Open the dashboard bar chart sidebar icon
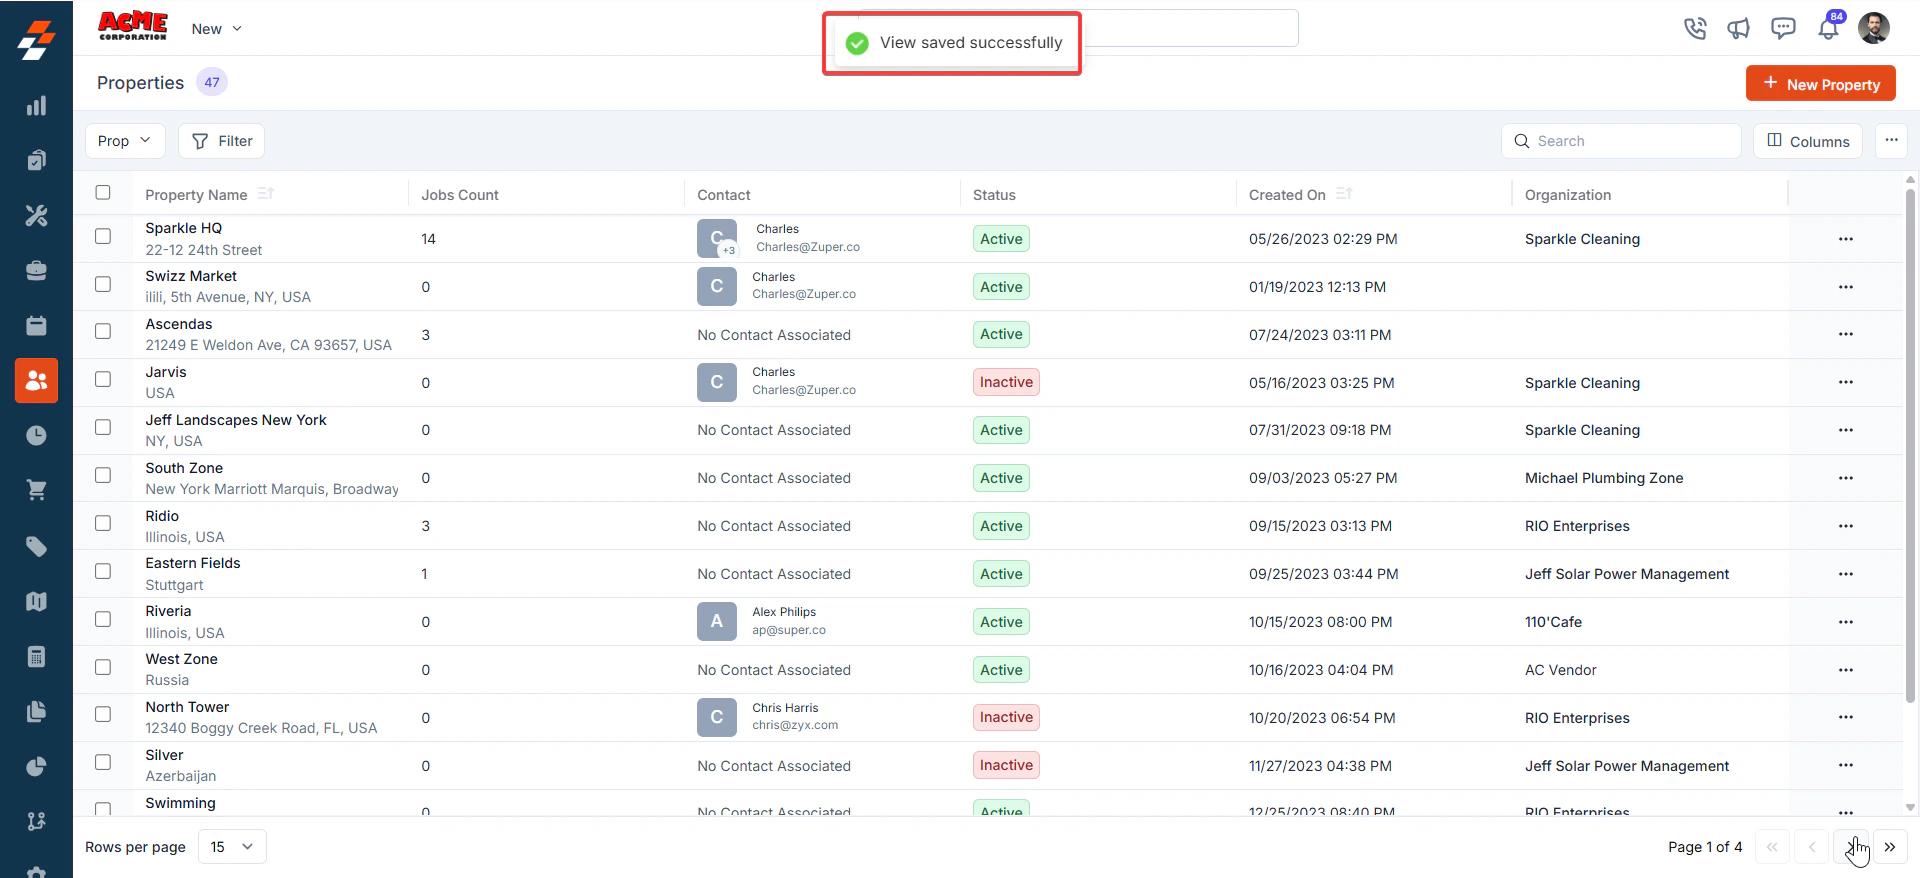The width and height of the screenshot is (1920, 878). pyautogui.click(x=36, y=106)
